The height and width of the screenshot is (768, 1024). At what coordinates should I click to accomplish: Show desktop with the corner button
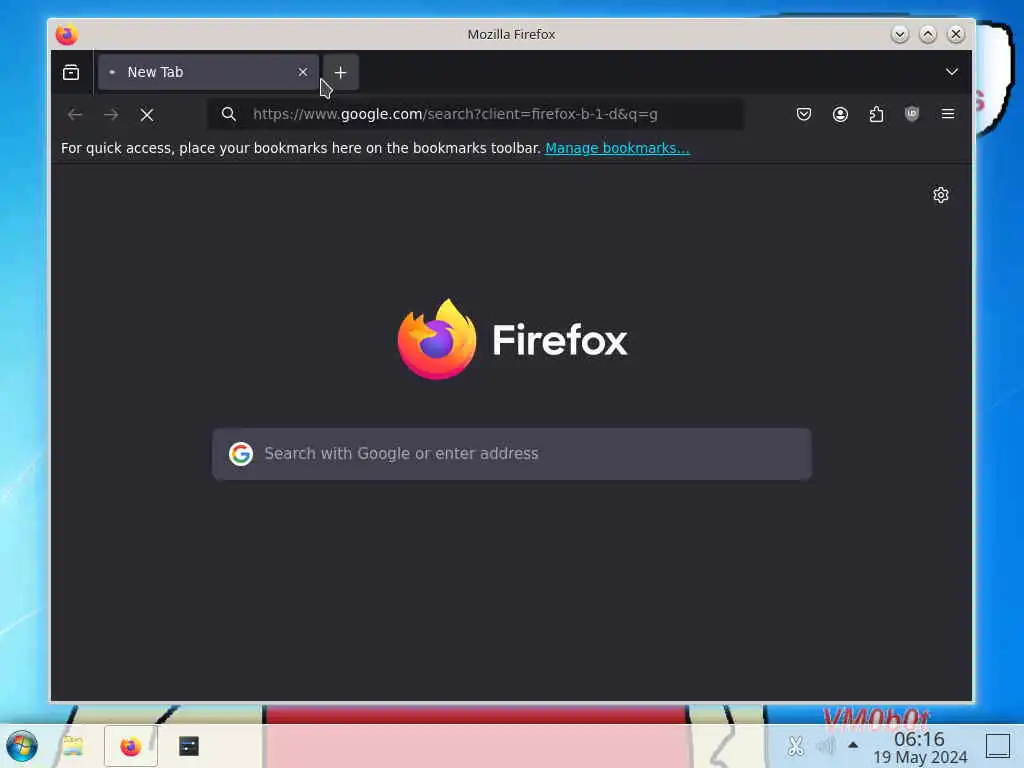click(x=997, y=746)
